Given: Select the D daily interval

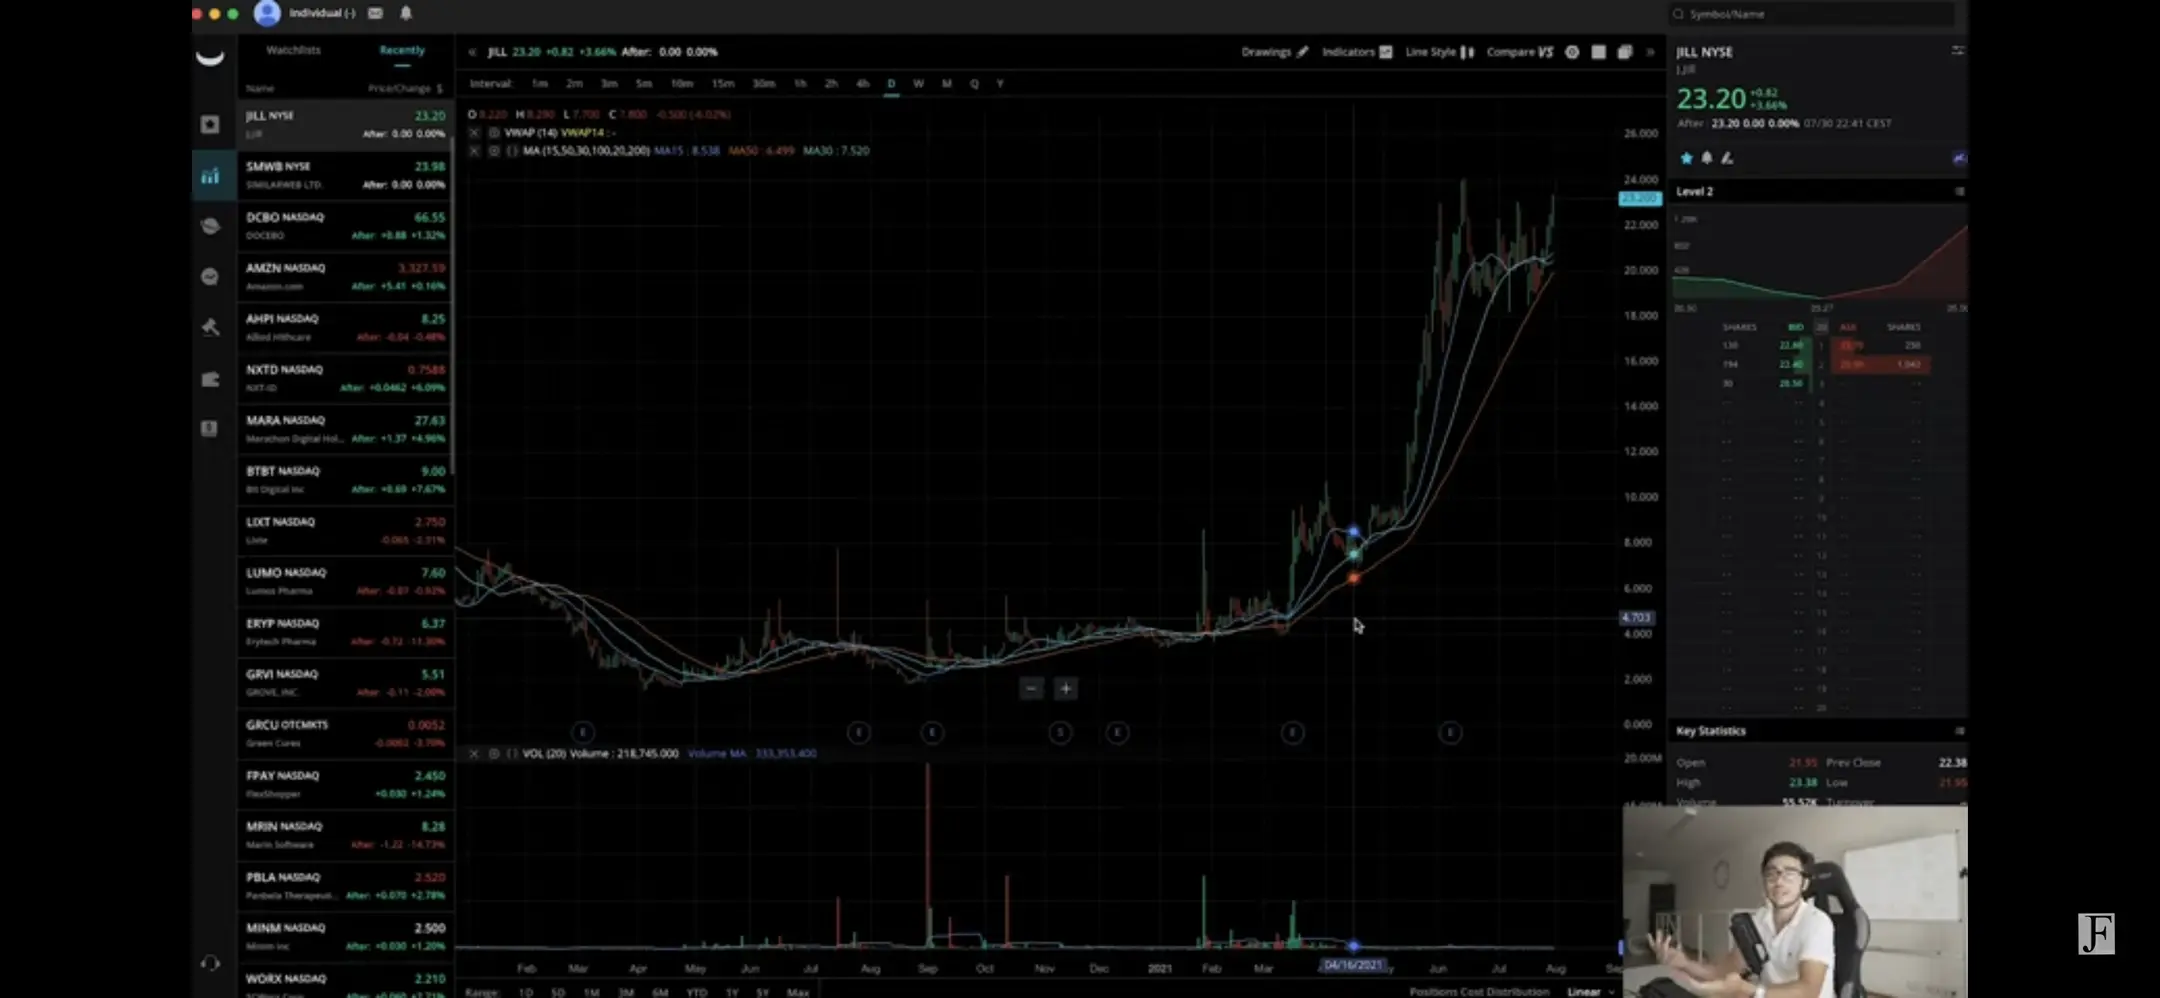Looking at the screenshot, I should tap(891, 84).
